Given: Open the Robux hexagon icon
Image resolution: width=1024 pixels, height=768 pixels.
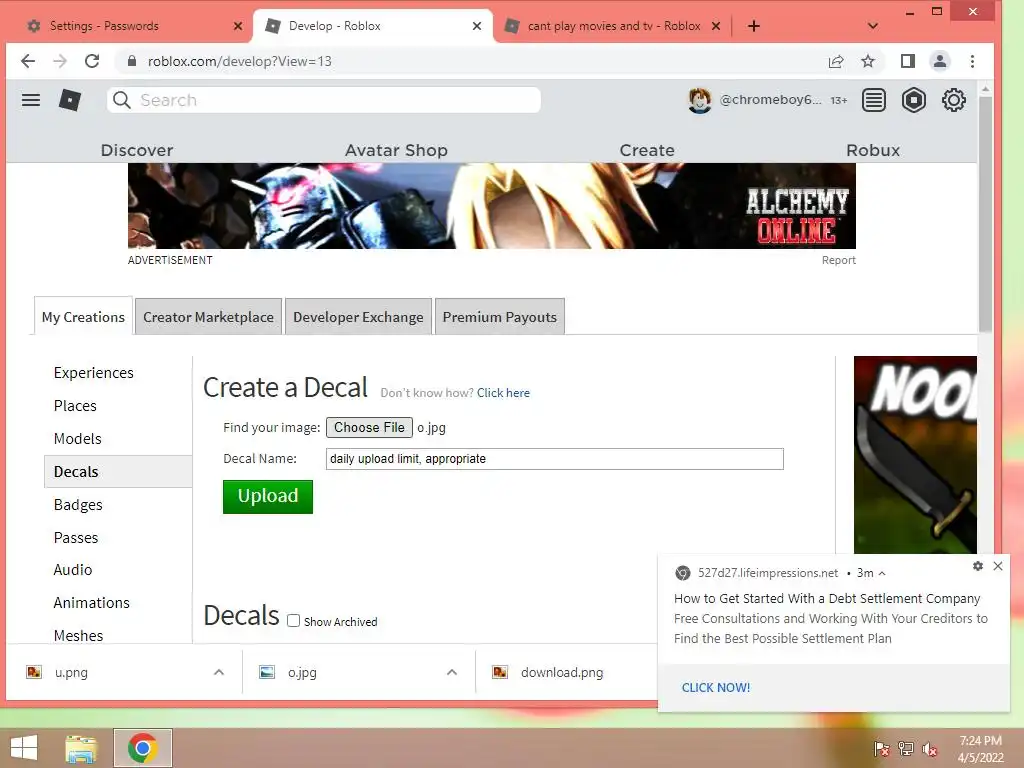Looking at the screenshot, I should [914, 100].
